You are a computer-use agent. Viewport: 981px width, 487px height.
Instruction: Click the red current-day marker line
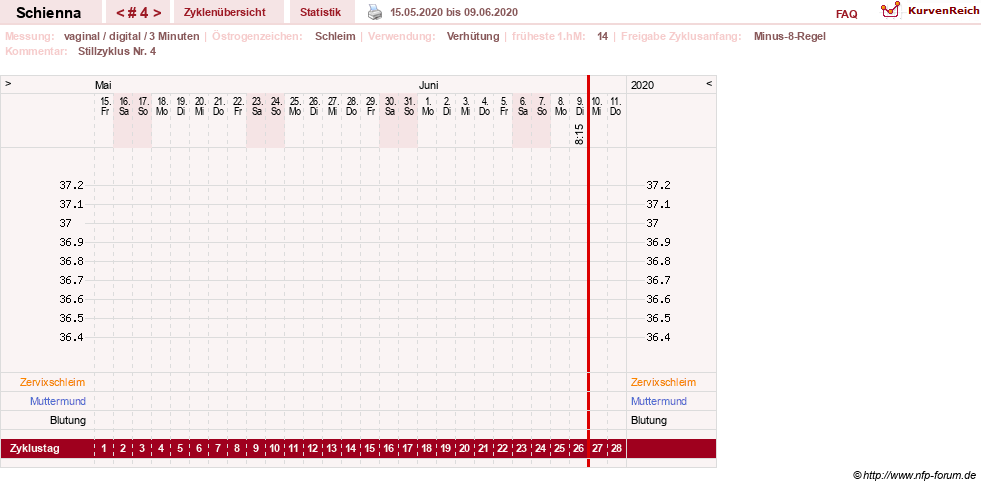(x=588, y=271)
